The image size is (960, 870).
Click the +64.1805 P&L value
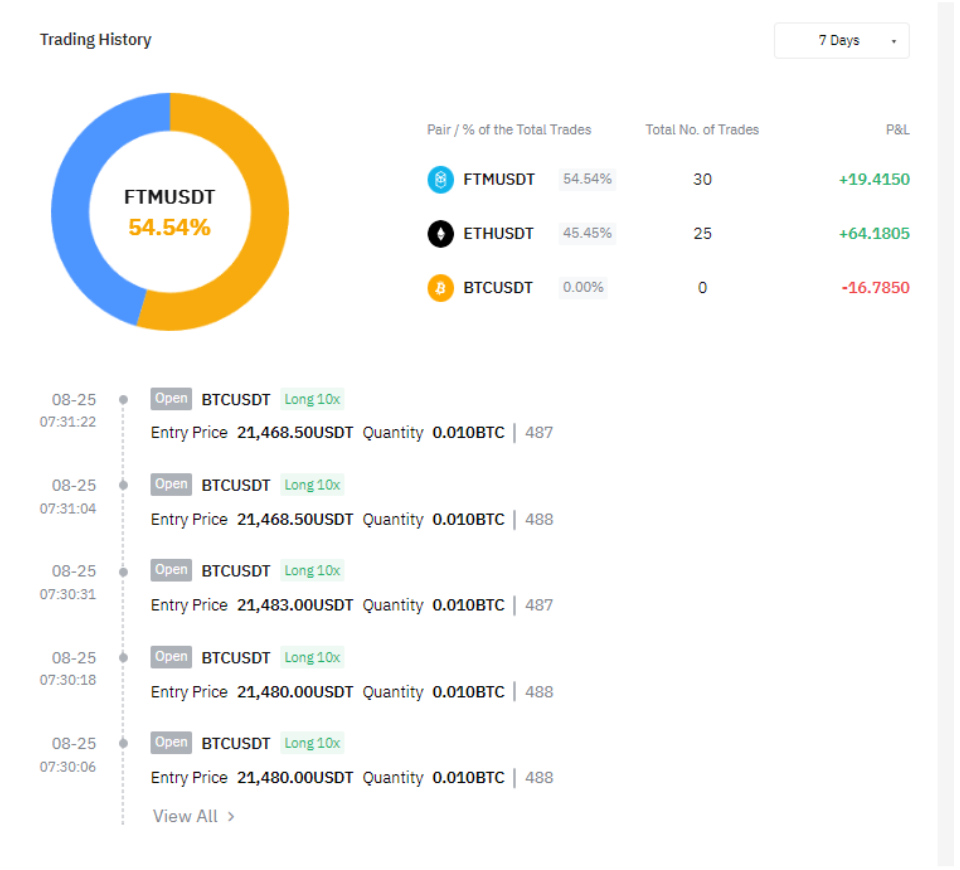[x=874, y=233]
